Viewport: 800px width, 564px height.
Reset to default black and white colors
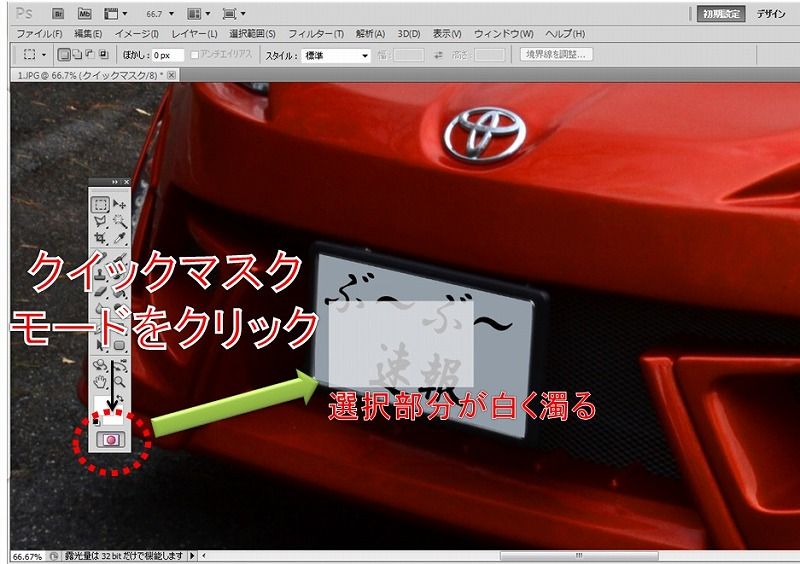point(95,422)
